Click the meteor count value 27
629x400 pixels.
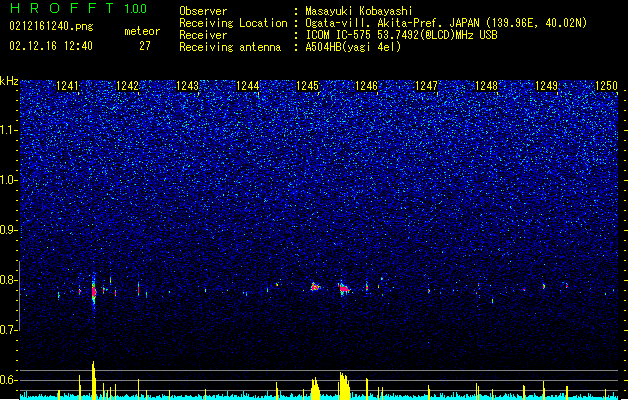pos(145,46)
